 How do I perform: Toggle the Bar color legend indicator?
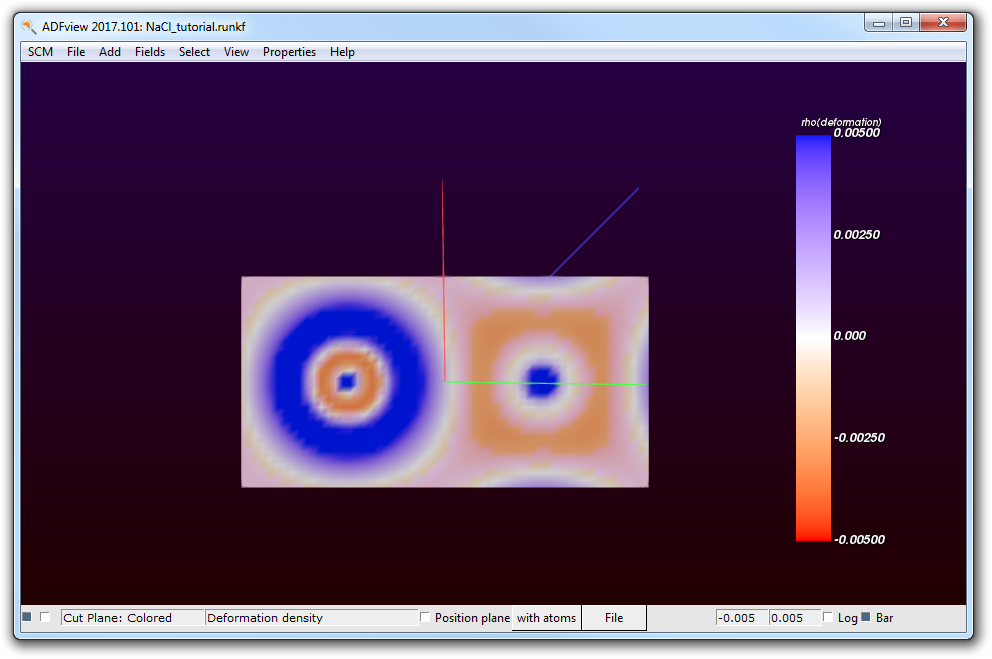coord(865,617)
